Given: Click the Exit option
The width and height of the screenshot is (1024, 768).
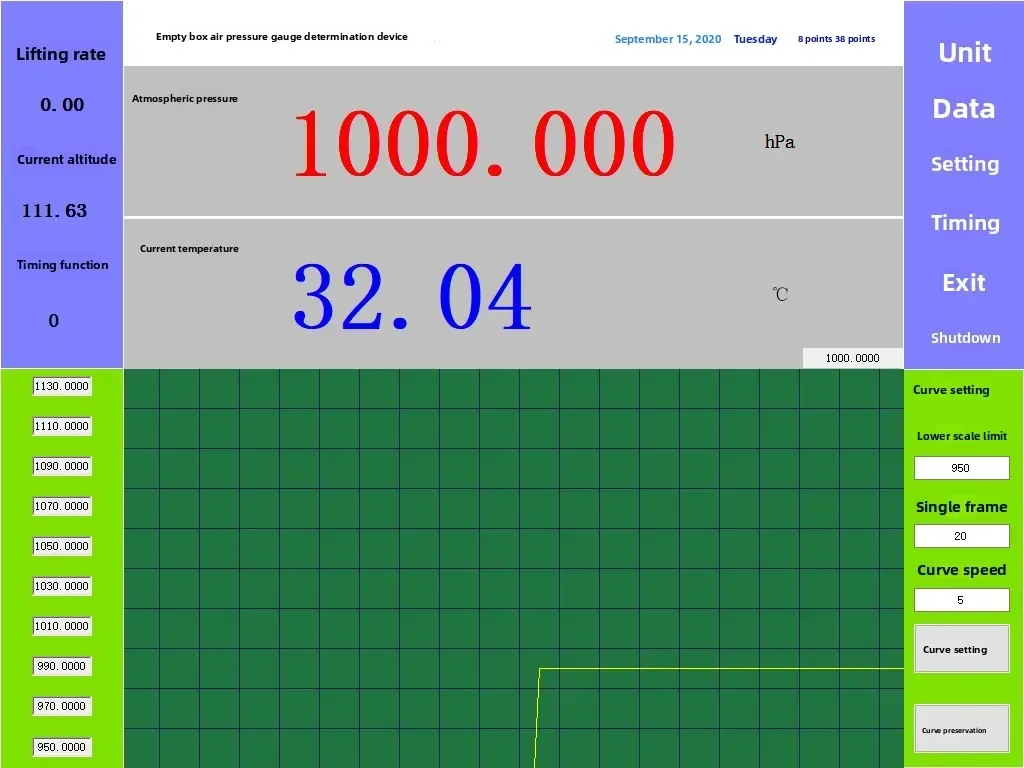Looking at the screenshot, I should pyautogui.click(x=964, y=283).
